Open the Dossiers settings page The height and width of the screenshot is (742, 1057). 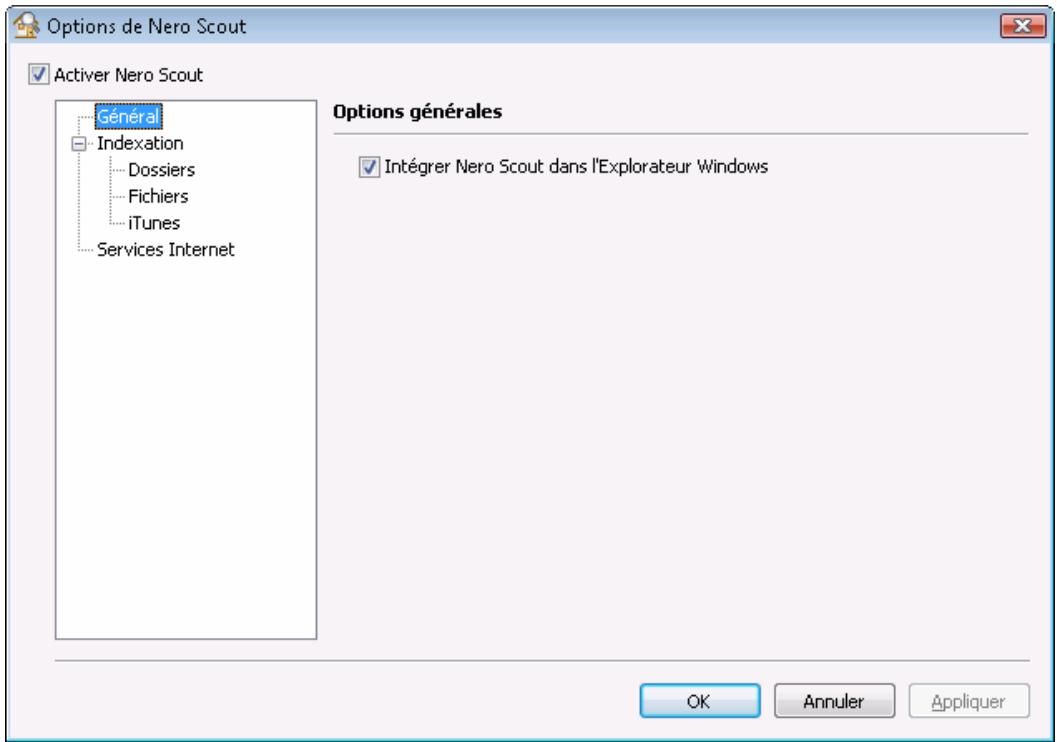(x=161, y=170)
